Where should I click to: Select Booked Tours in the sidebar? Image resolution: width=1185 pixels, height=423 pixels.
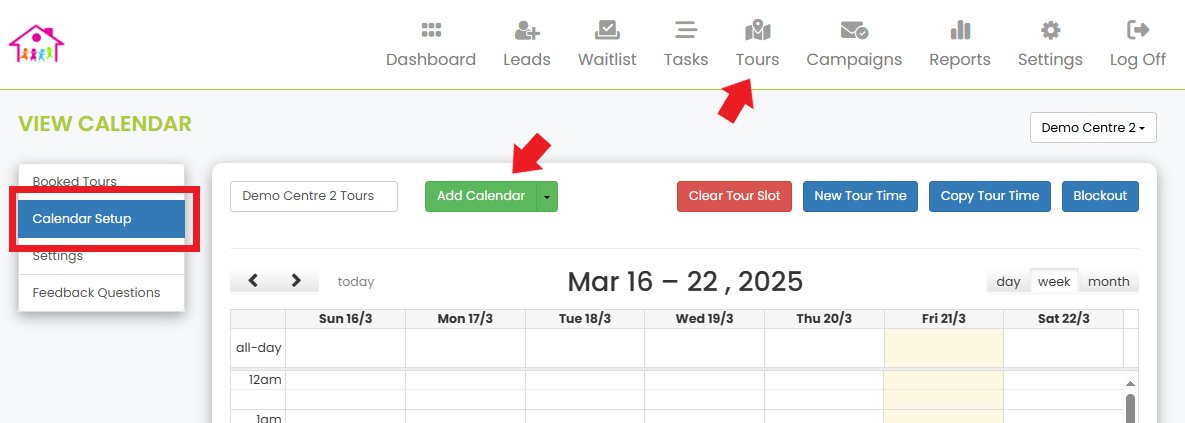tap(74, 181)
